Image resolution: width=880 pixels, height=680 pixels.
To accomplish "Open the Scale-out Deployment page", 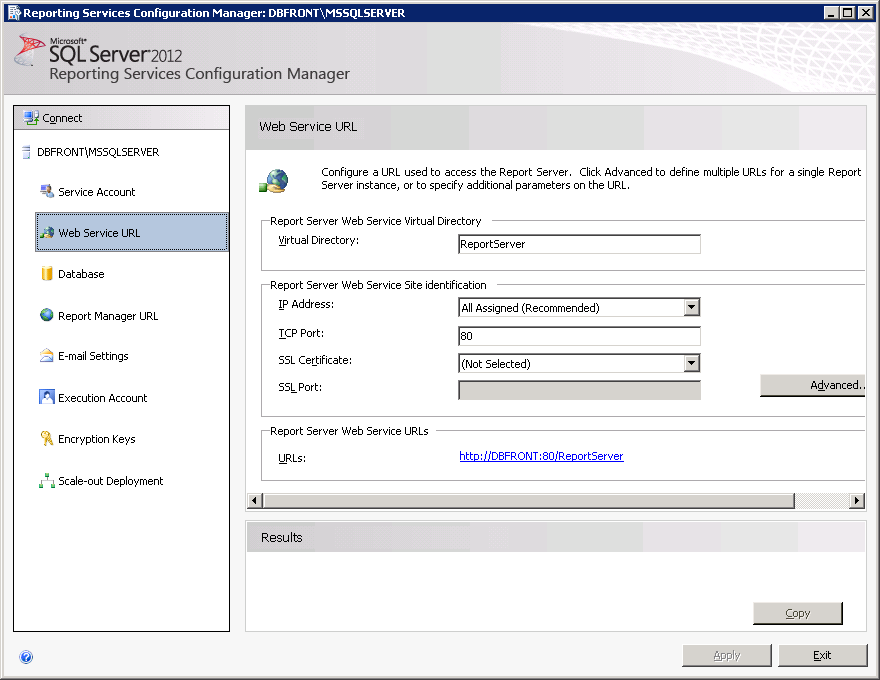I will [110, 481].
